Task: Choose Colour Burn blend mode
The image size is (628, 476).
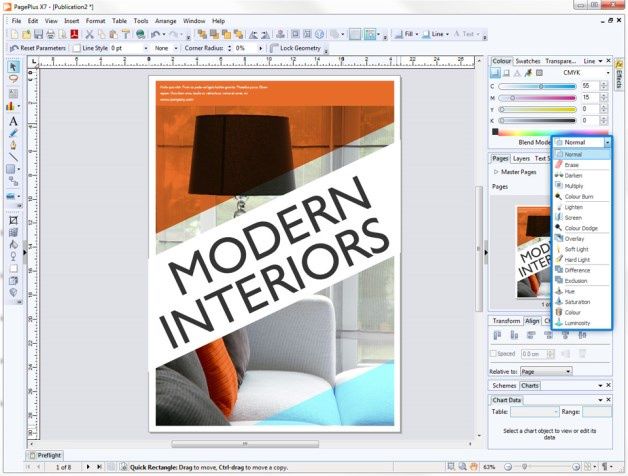Action: pyautogui.click(x=582, y=196)
